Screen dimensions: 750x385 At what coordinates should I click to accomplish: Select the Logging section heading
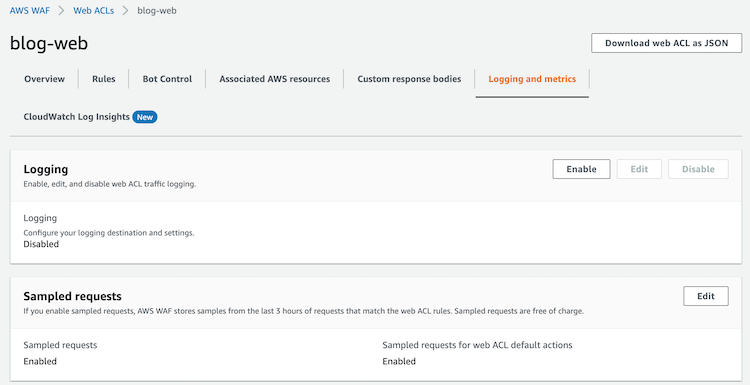[x=46, y=170]
